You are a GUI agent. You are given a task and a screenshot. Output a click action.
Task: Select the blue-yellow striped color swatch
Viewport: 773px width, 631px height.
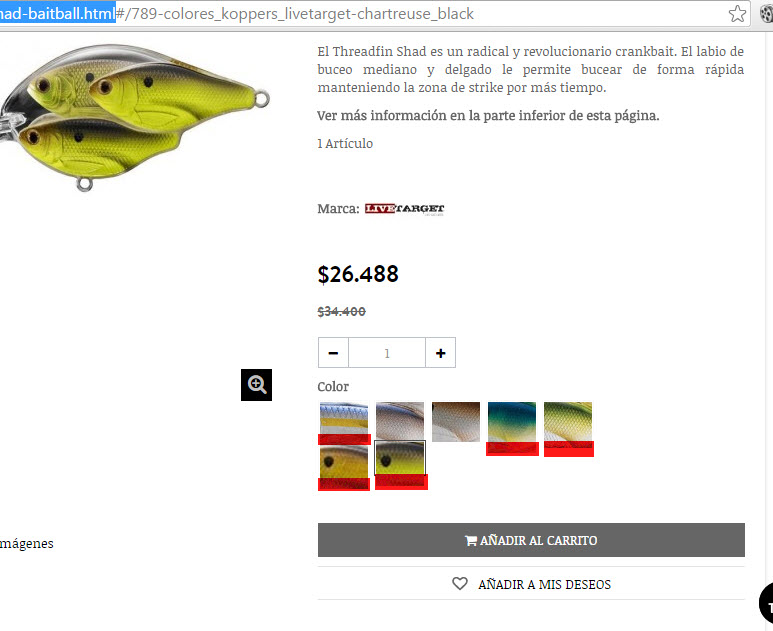pyautogui.click(x=344, y=422)
